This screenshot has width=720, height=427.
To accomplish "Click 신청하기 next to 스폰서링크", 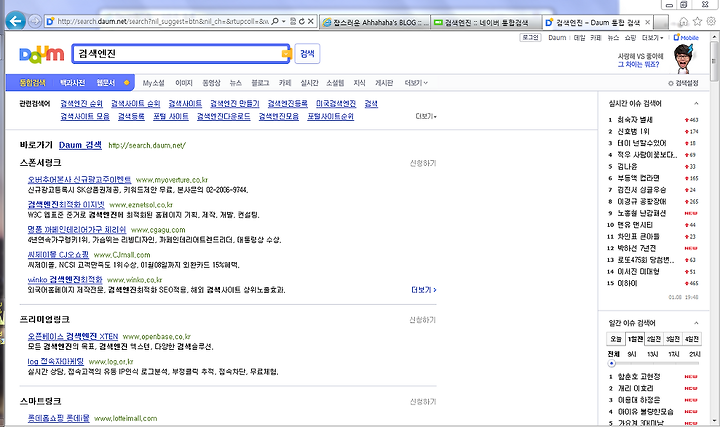I will [x=423, y=163].
